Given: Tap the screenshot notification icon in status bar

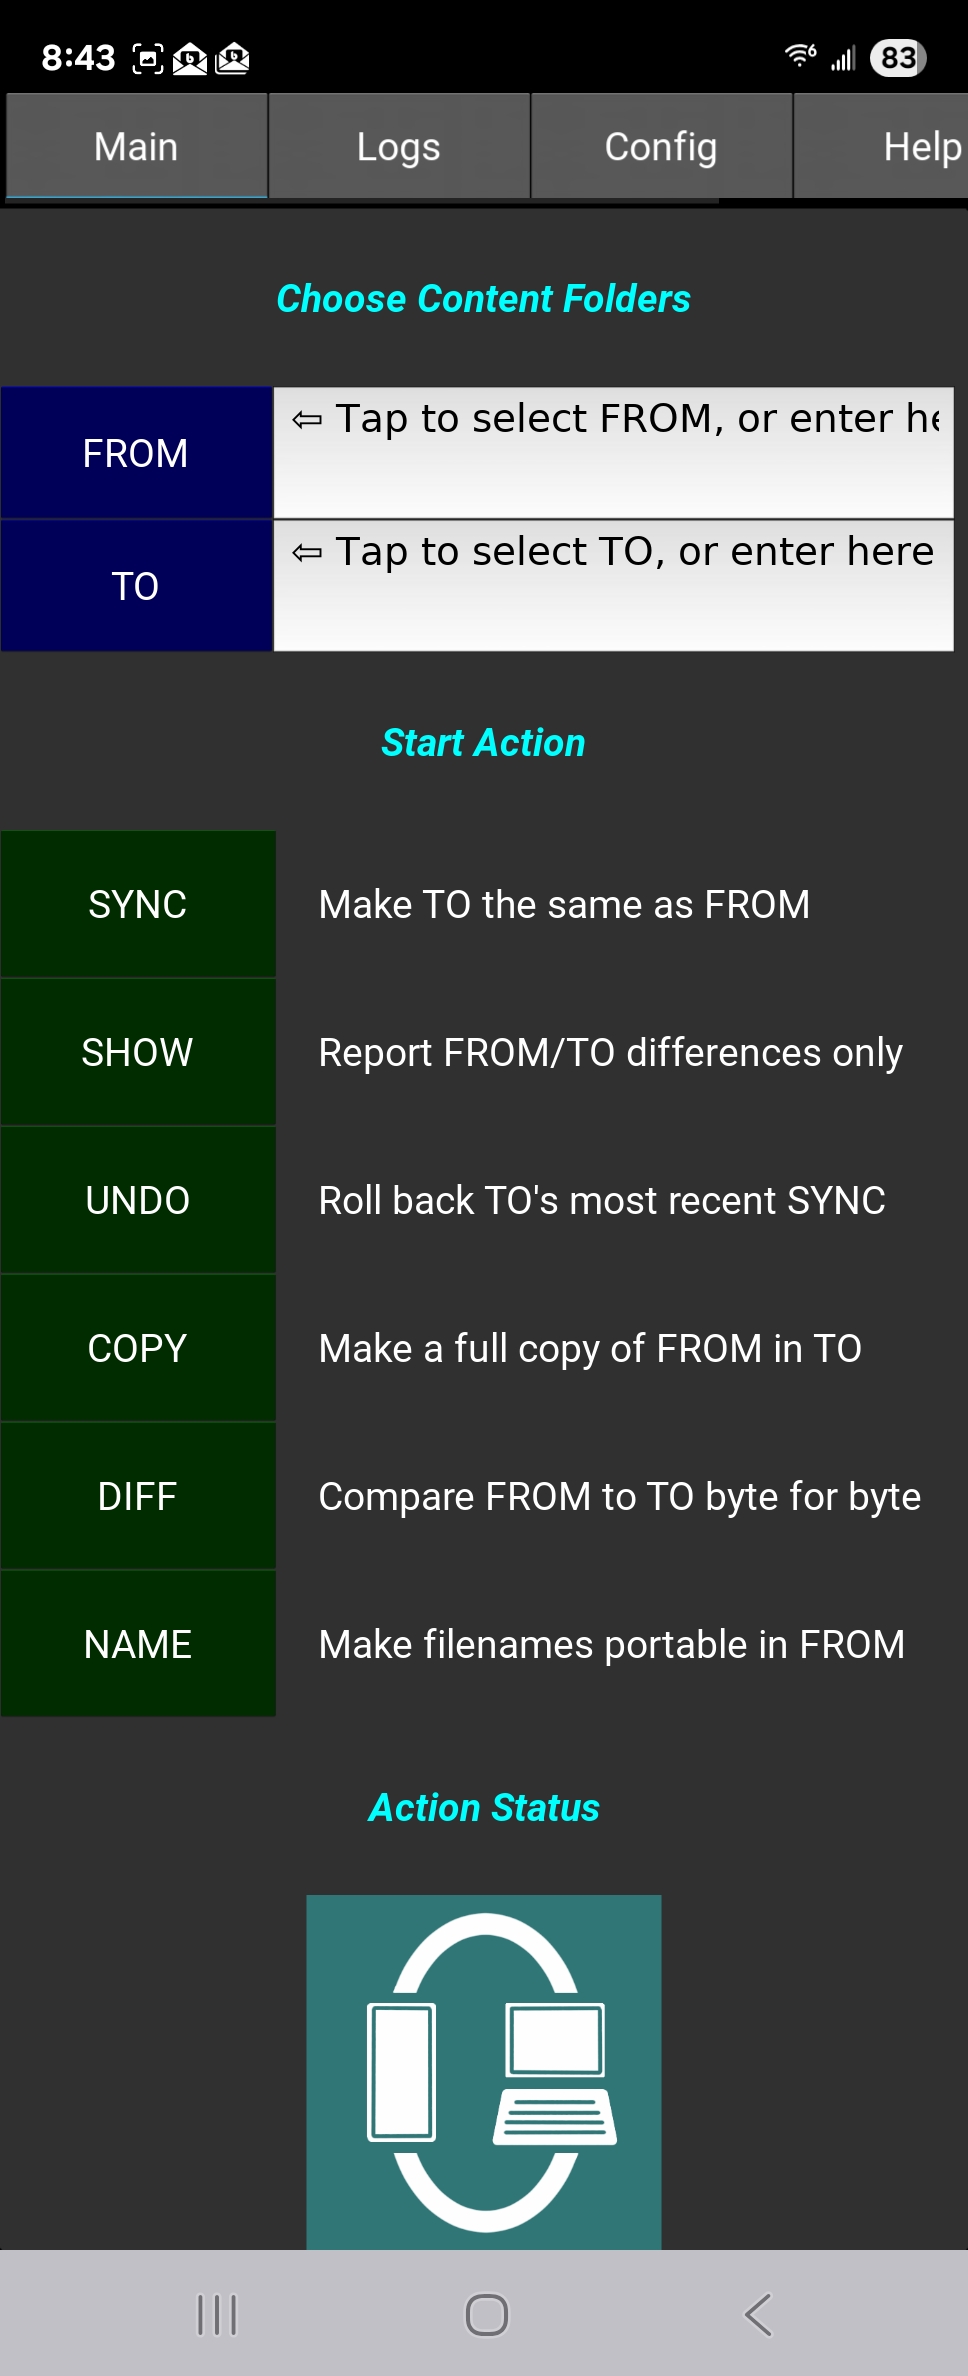Looking at the screenshot, I should [x=148, y=59].
